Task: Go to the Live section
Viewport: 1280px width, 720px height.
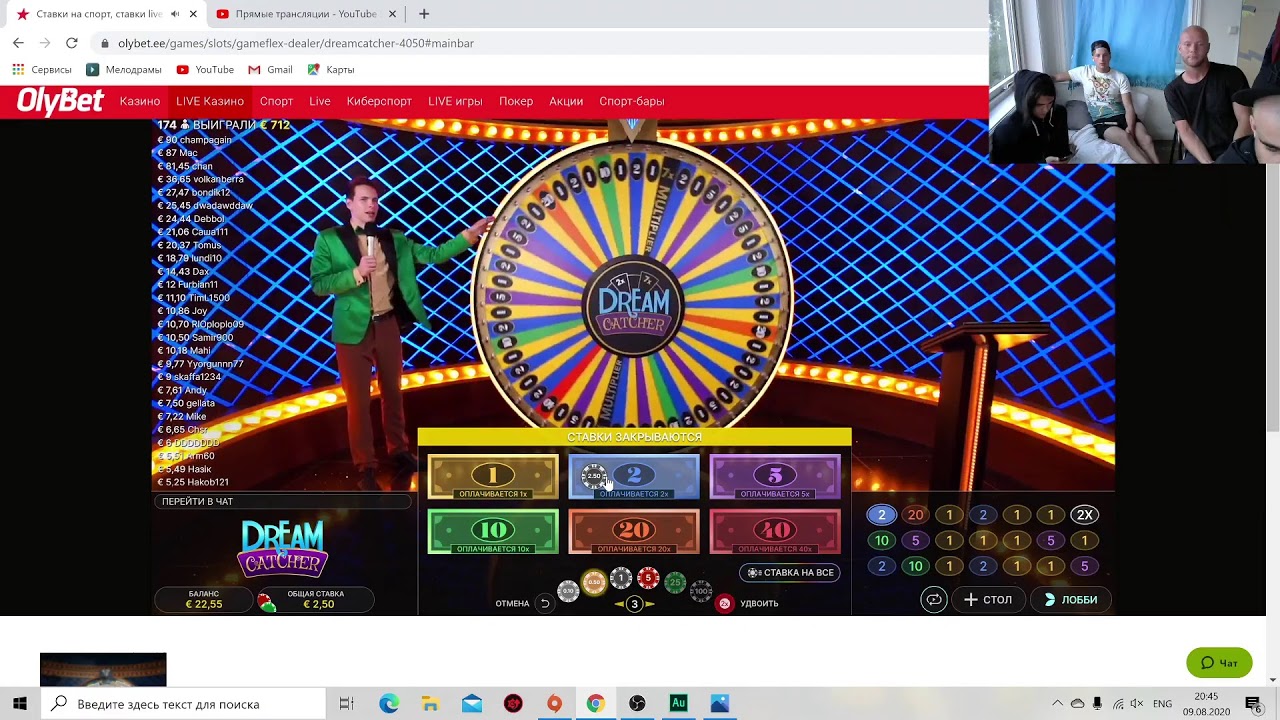Action: [x=320, y=101]
